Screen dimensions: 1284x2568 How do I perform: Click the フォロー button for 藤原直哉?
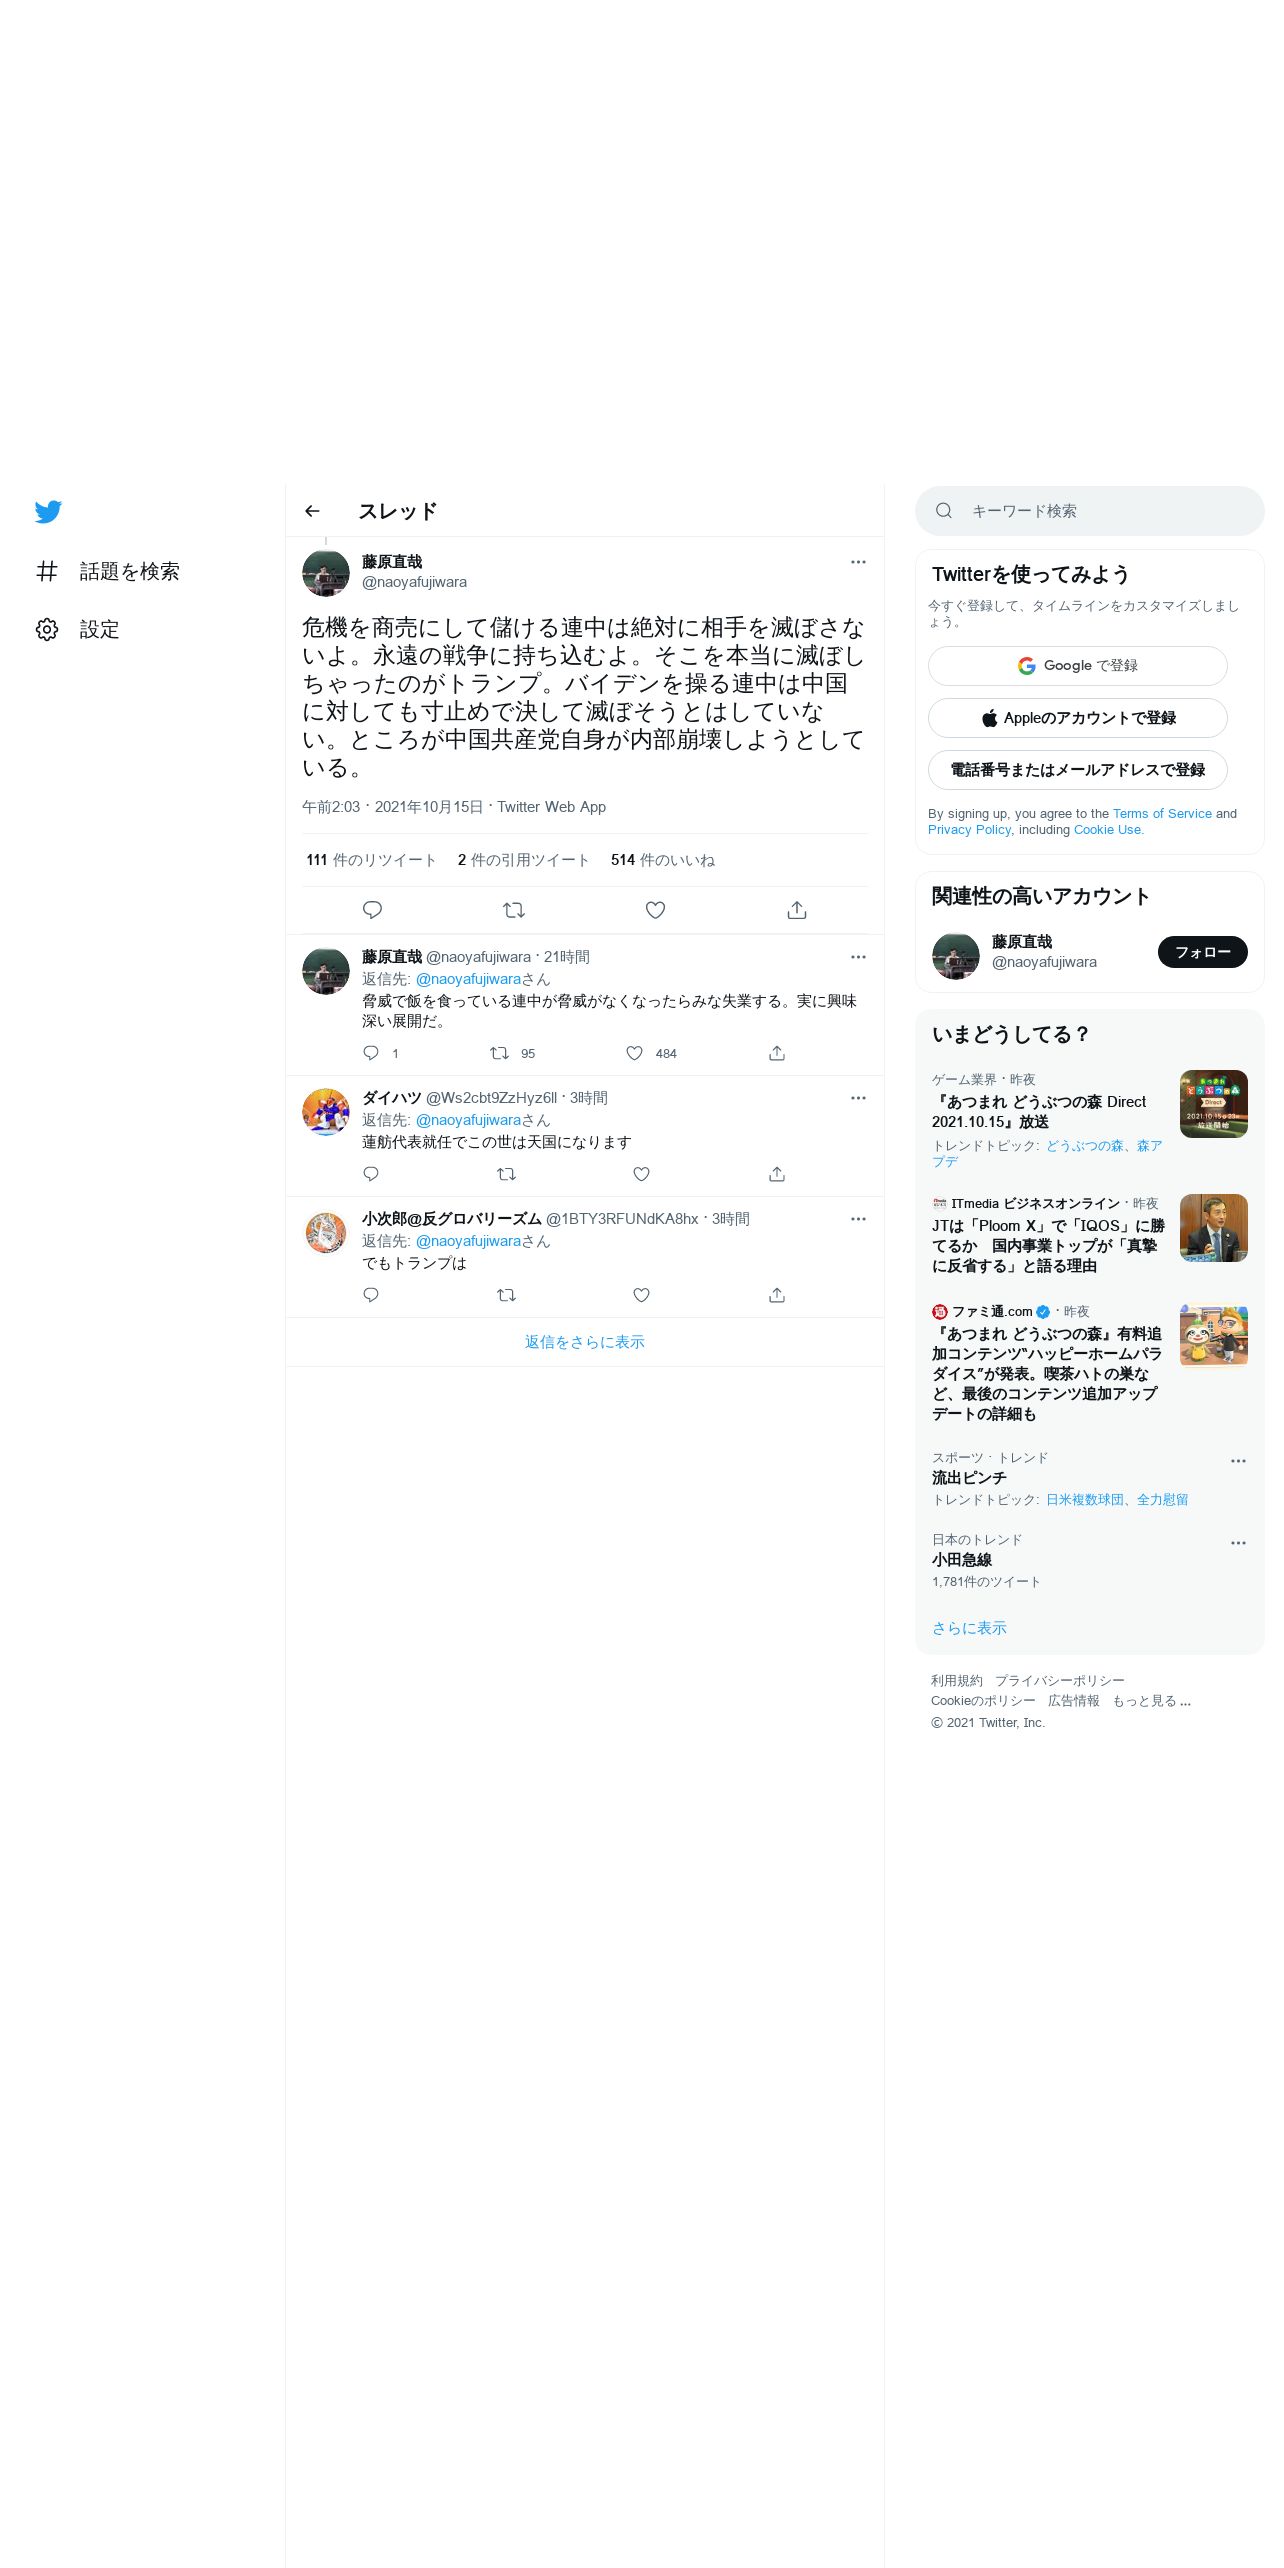pos(1203,952)
